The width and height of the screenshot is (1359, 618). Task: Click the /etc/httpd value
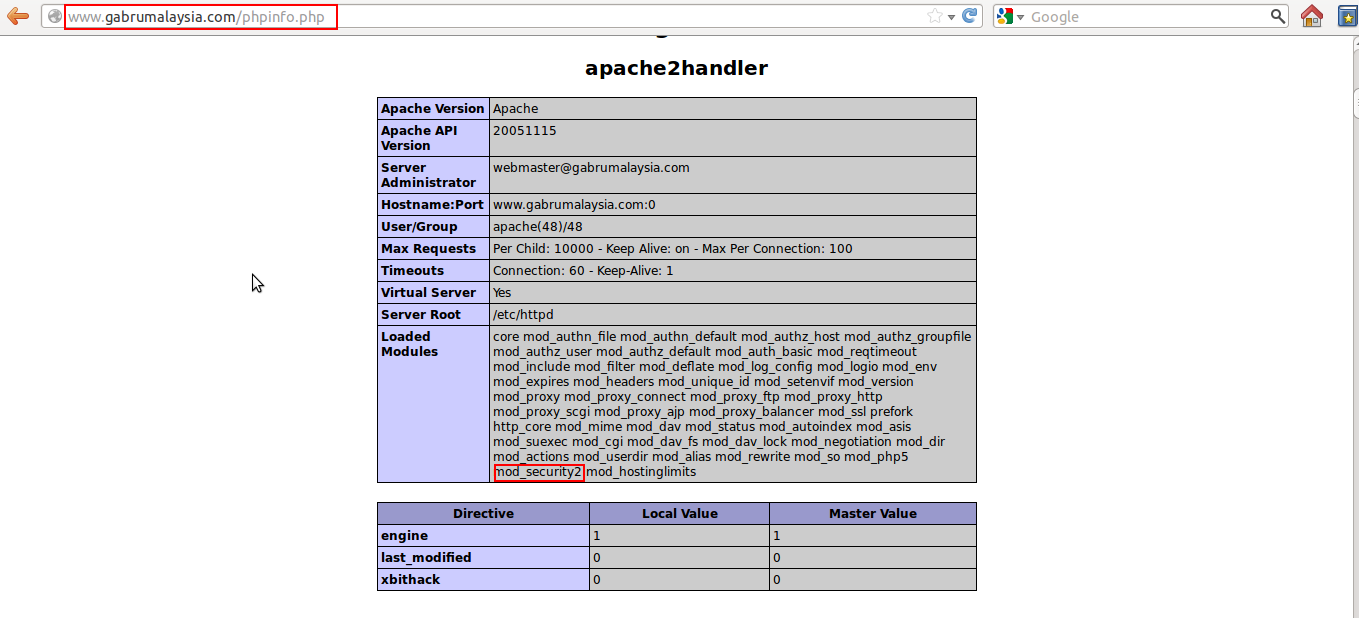[523, 315]
